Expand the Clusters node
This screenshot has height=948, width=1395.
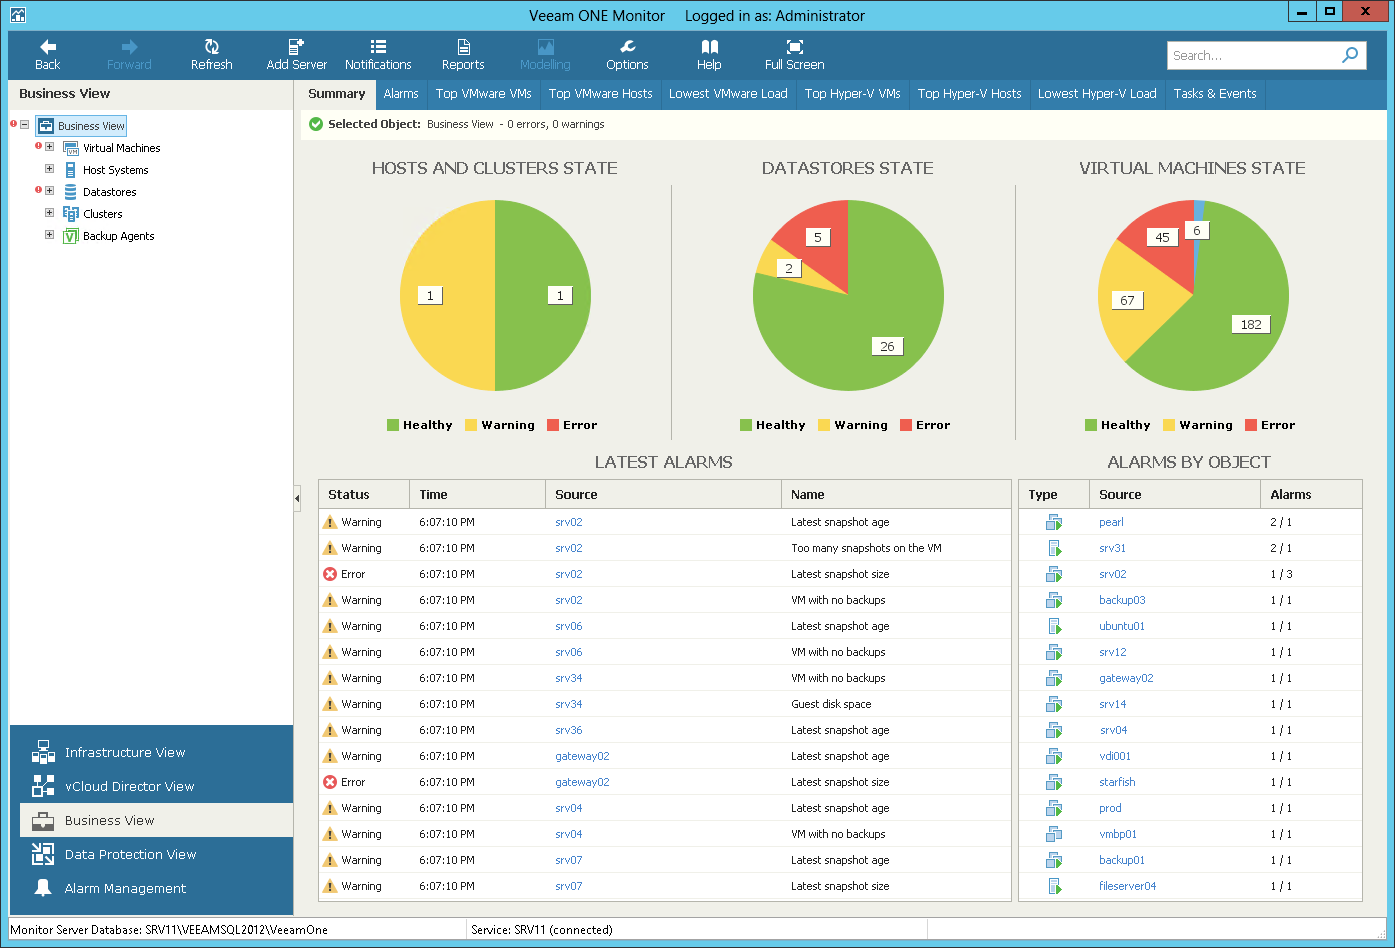pyautogui.click(x=49, y=213)
